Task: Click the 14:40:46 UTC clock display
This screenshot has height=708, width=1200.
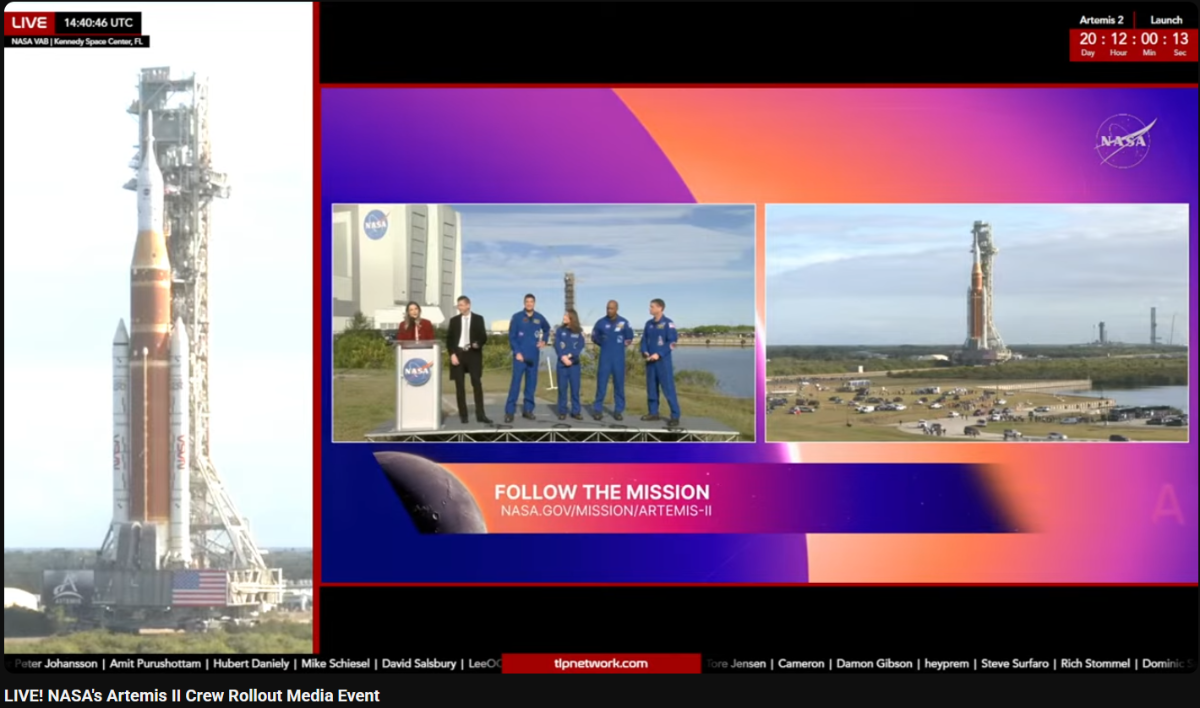Action: point(98,22)
